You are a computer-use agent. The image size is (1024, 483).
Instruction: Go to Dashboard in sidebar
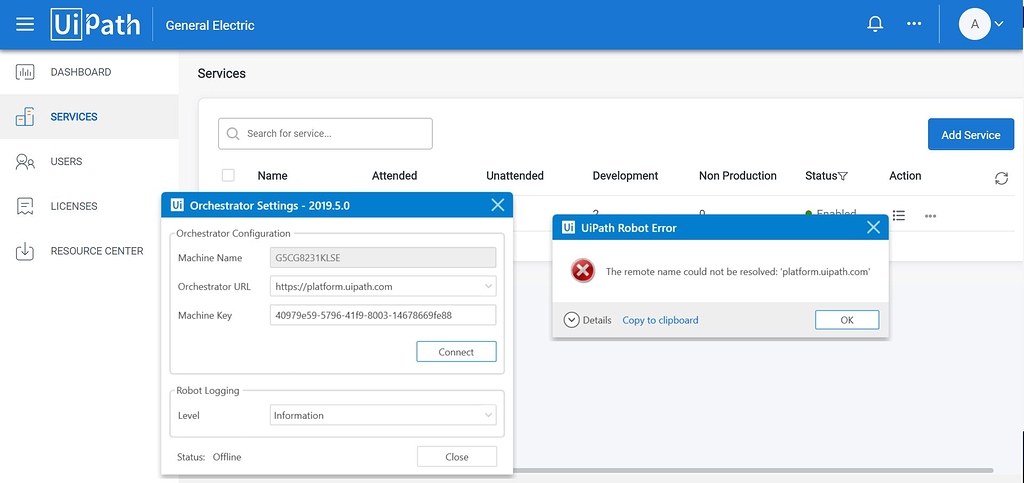(81, 72)
